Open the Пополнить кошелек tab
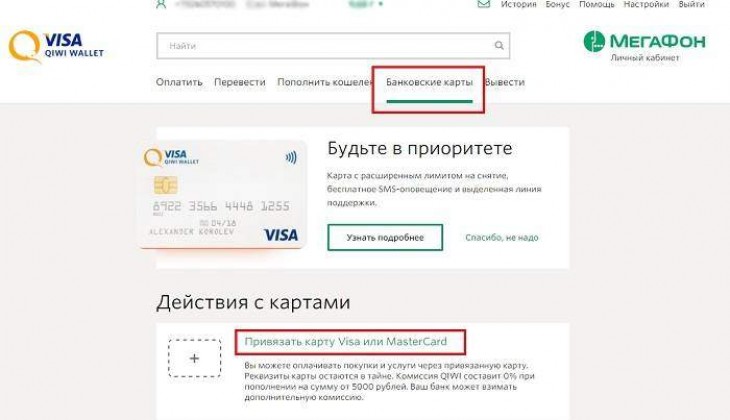This screenshot has height=420, width=730. pyautogui.click(x=324, y=82)
